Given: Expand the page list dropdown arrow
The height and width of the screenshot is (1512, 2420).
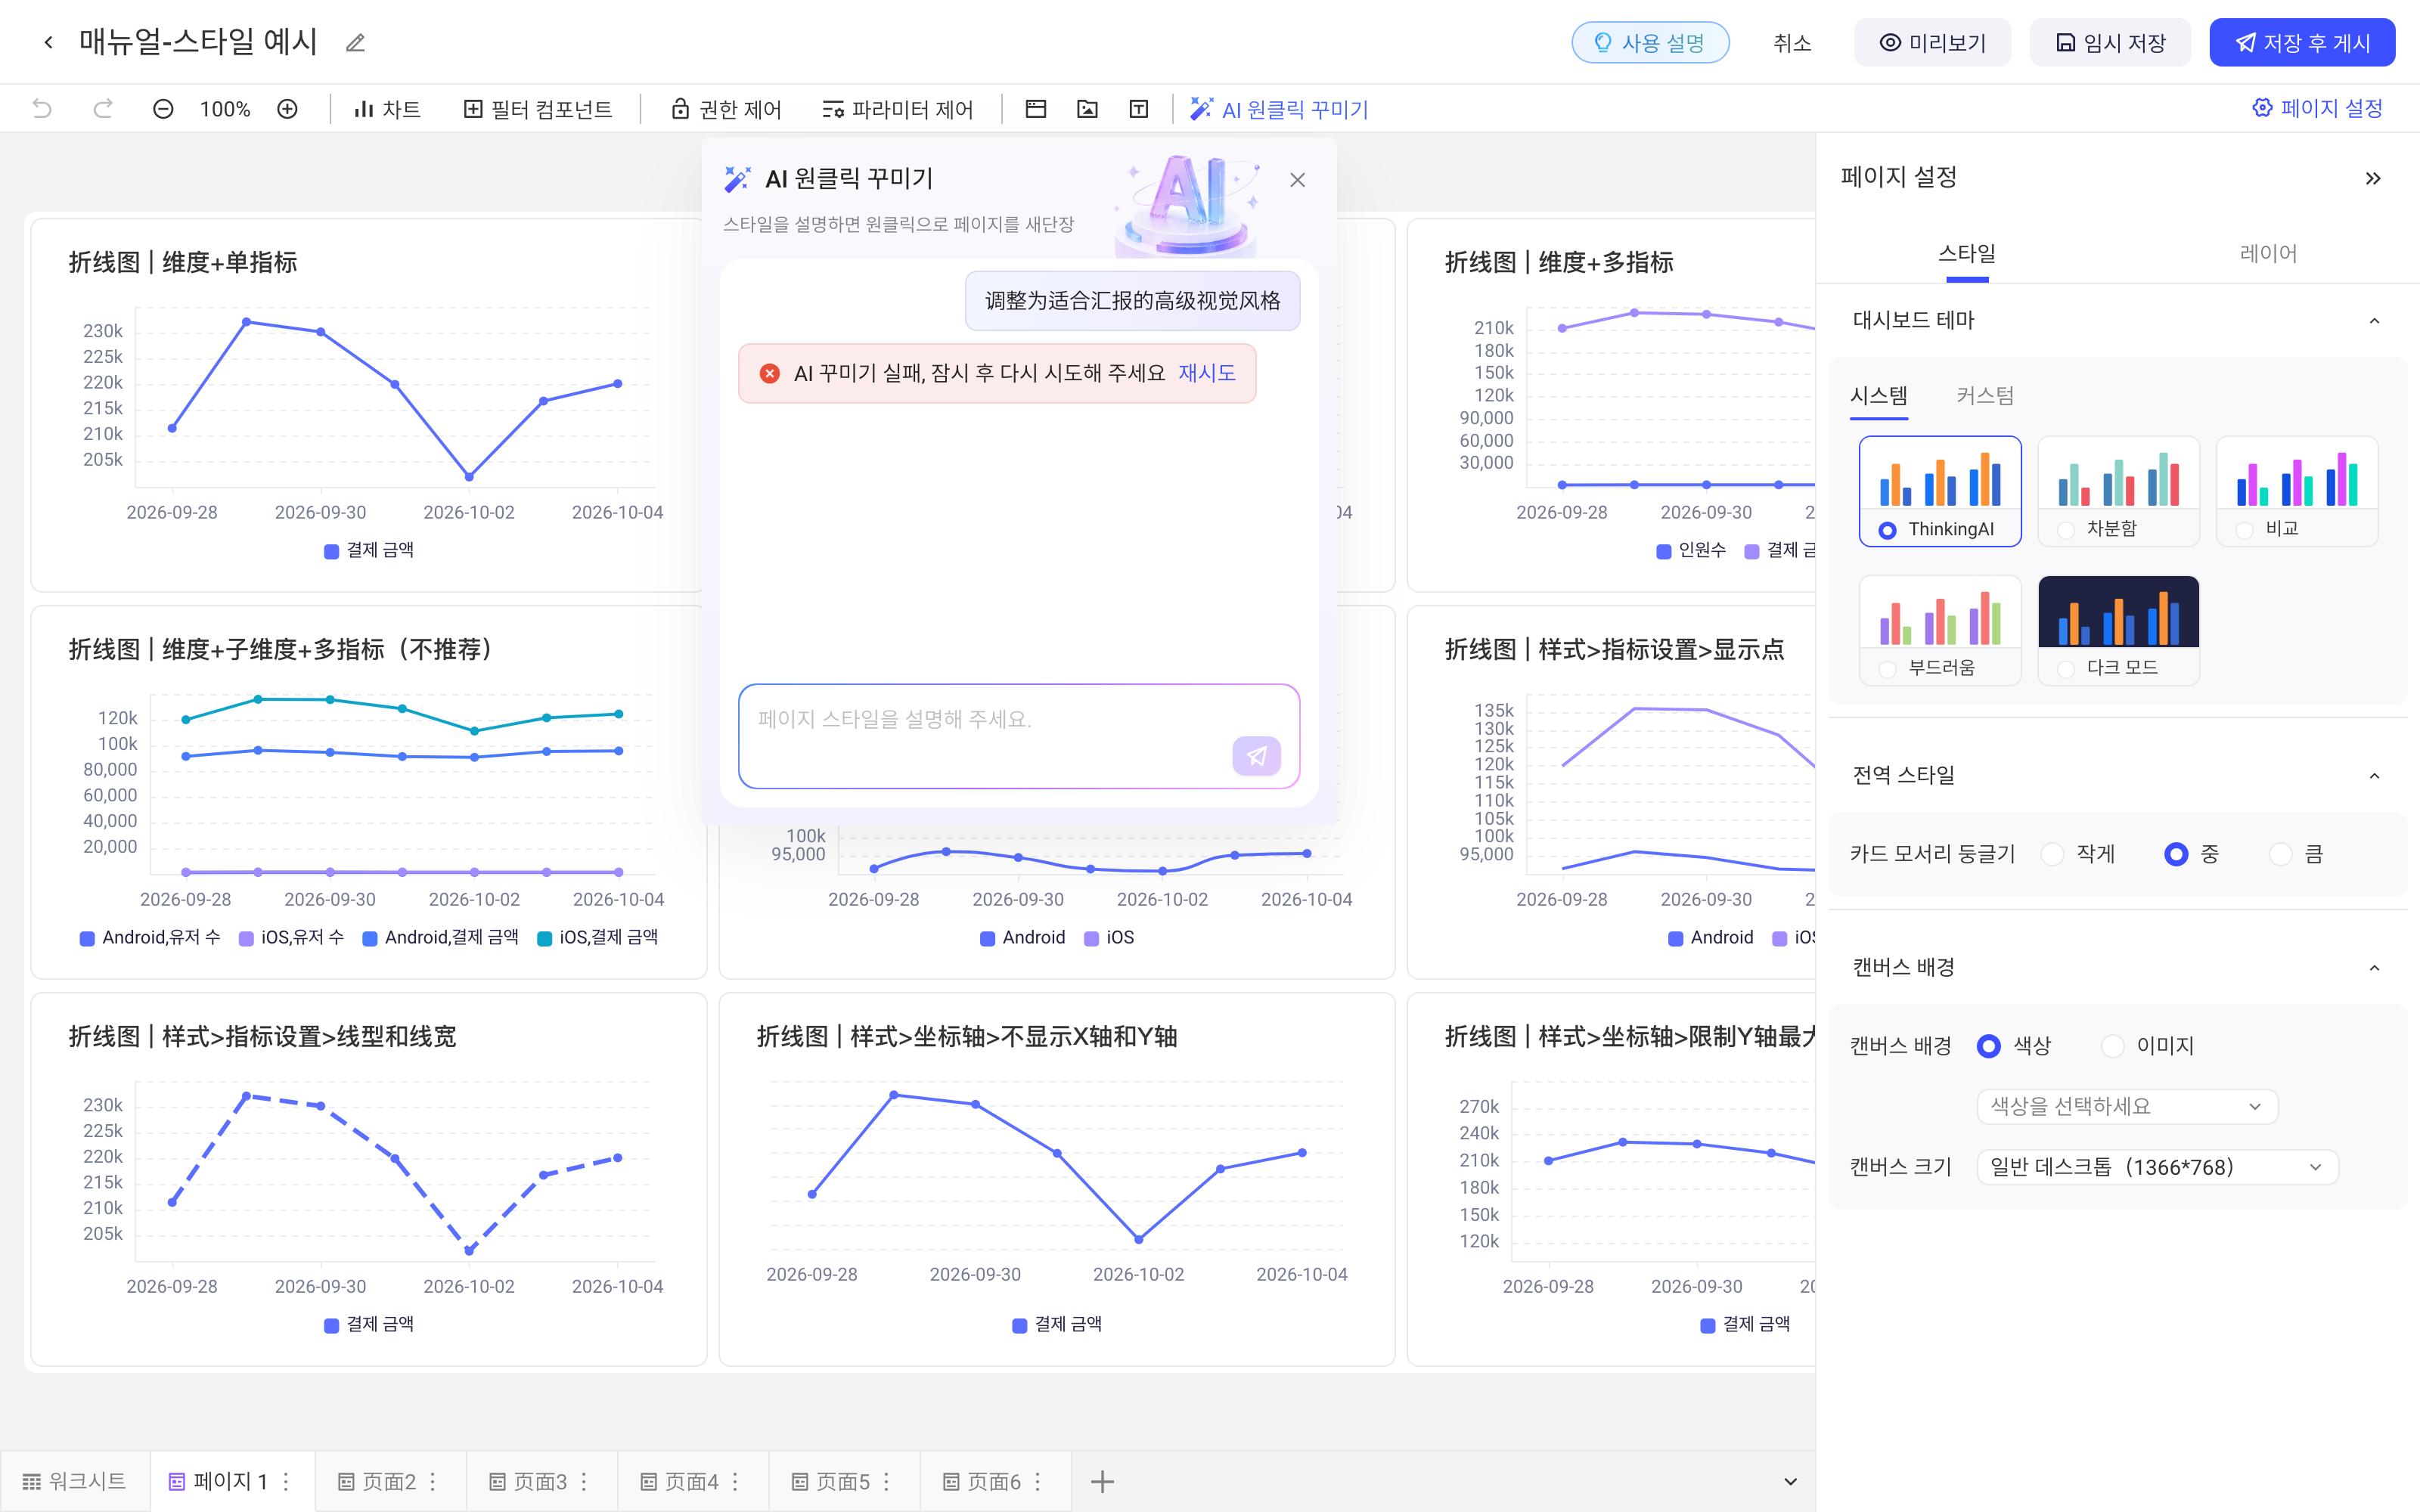Looking at the screenshot, I should (1790, 1481).
